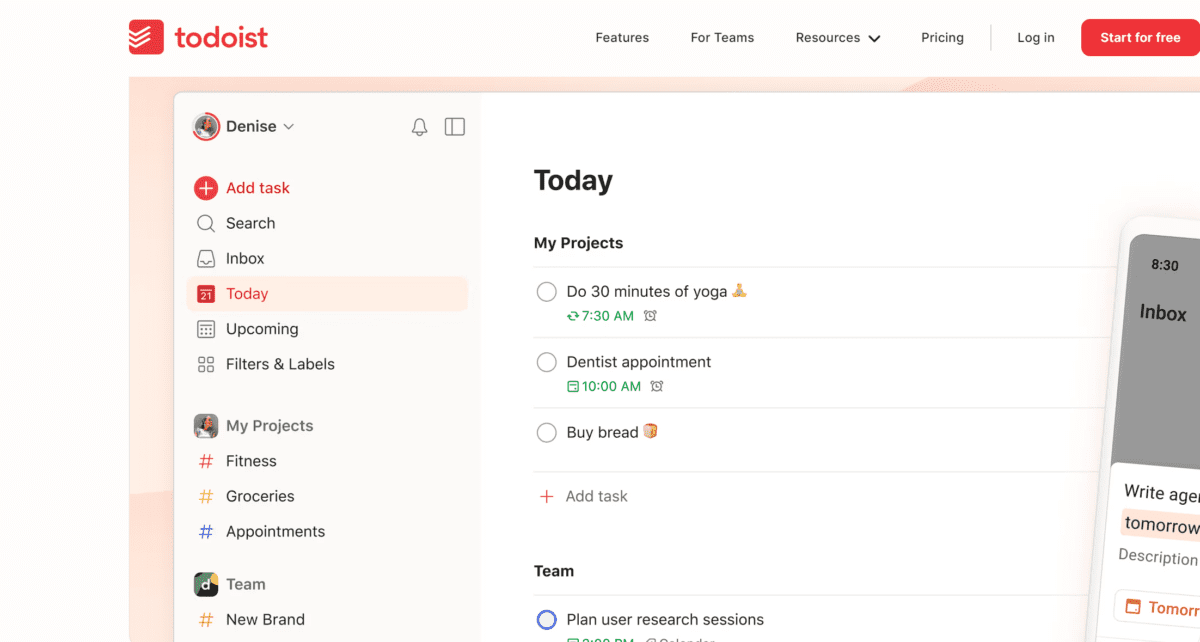Click the My Projects avatar icon
1200x642 pixels.
click(206, 426)
